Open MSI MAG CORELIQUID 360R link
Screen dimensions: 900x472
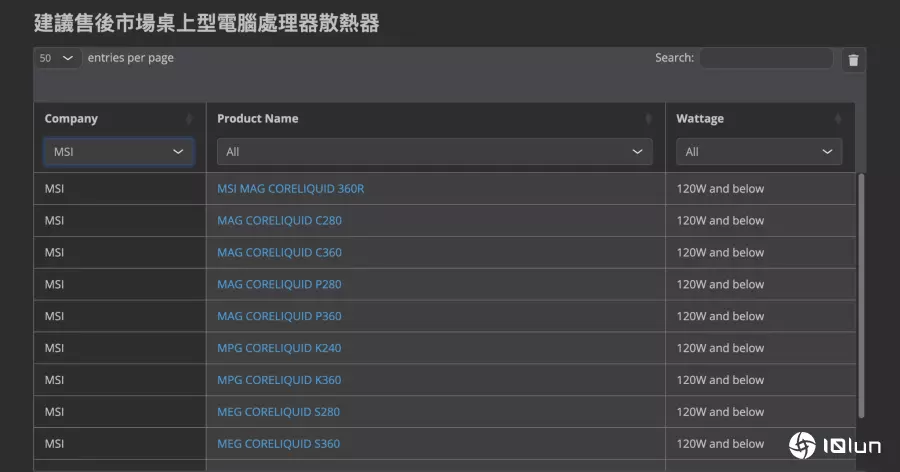coord(290,189)
